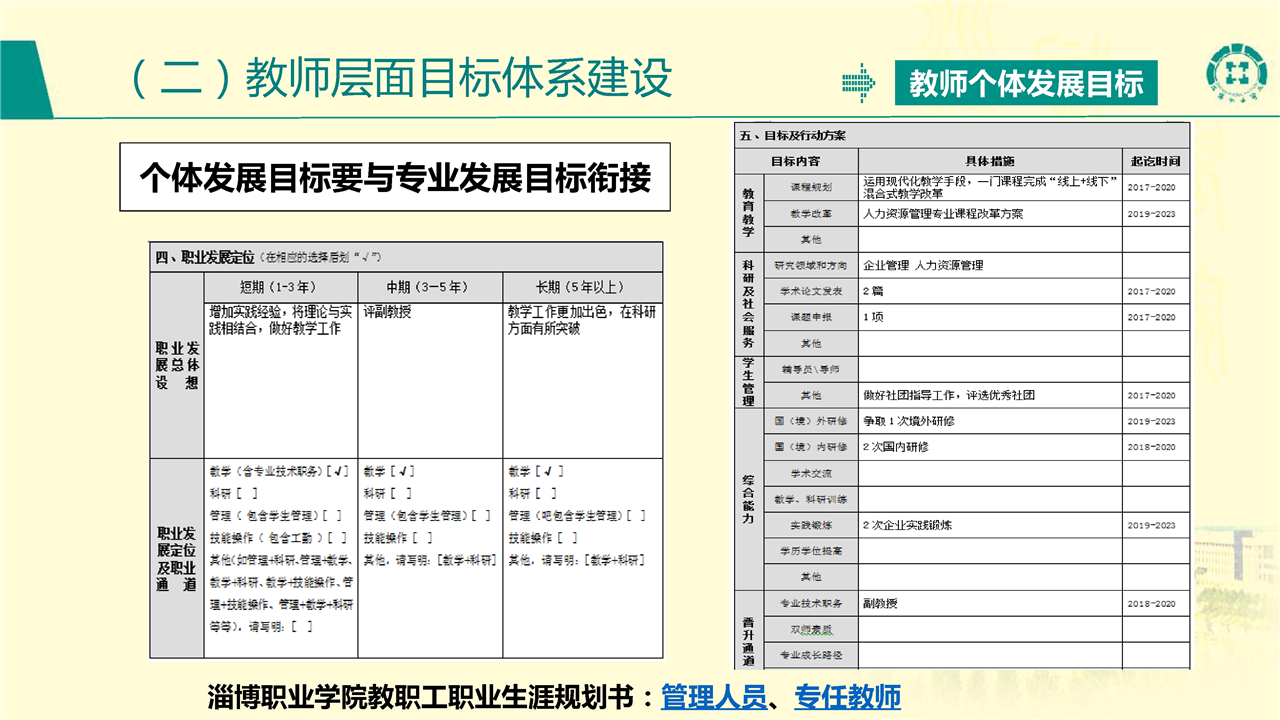The image size is (1280, 720).
Task: Click the 具体措施 column header
Action: coord(990,160)
